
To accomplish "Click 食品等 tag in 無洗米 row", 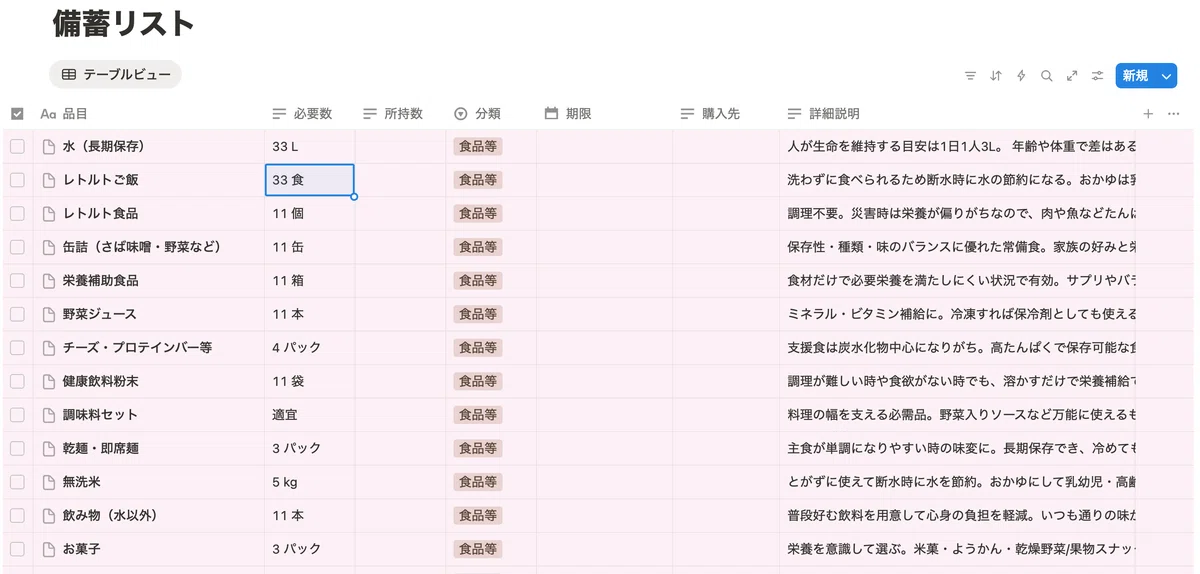I will [477, 482].
